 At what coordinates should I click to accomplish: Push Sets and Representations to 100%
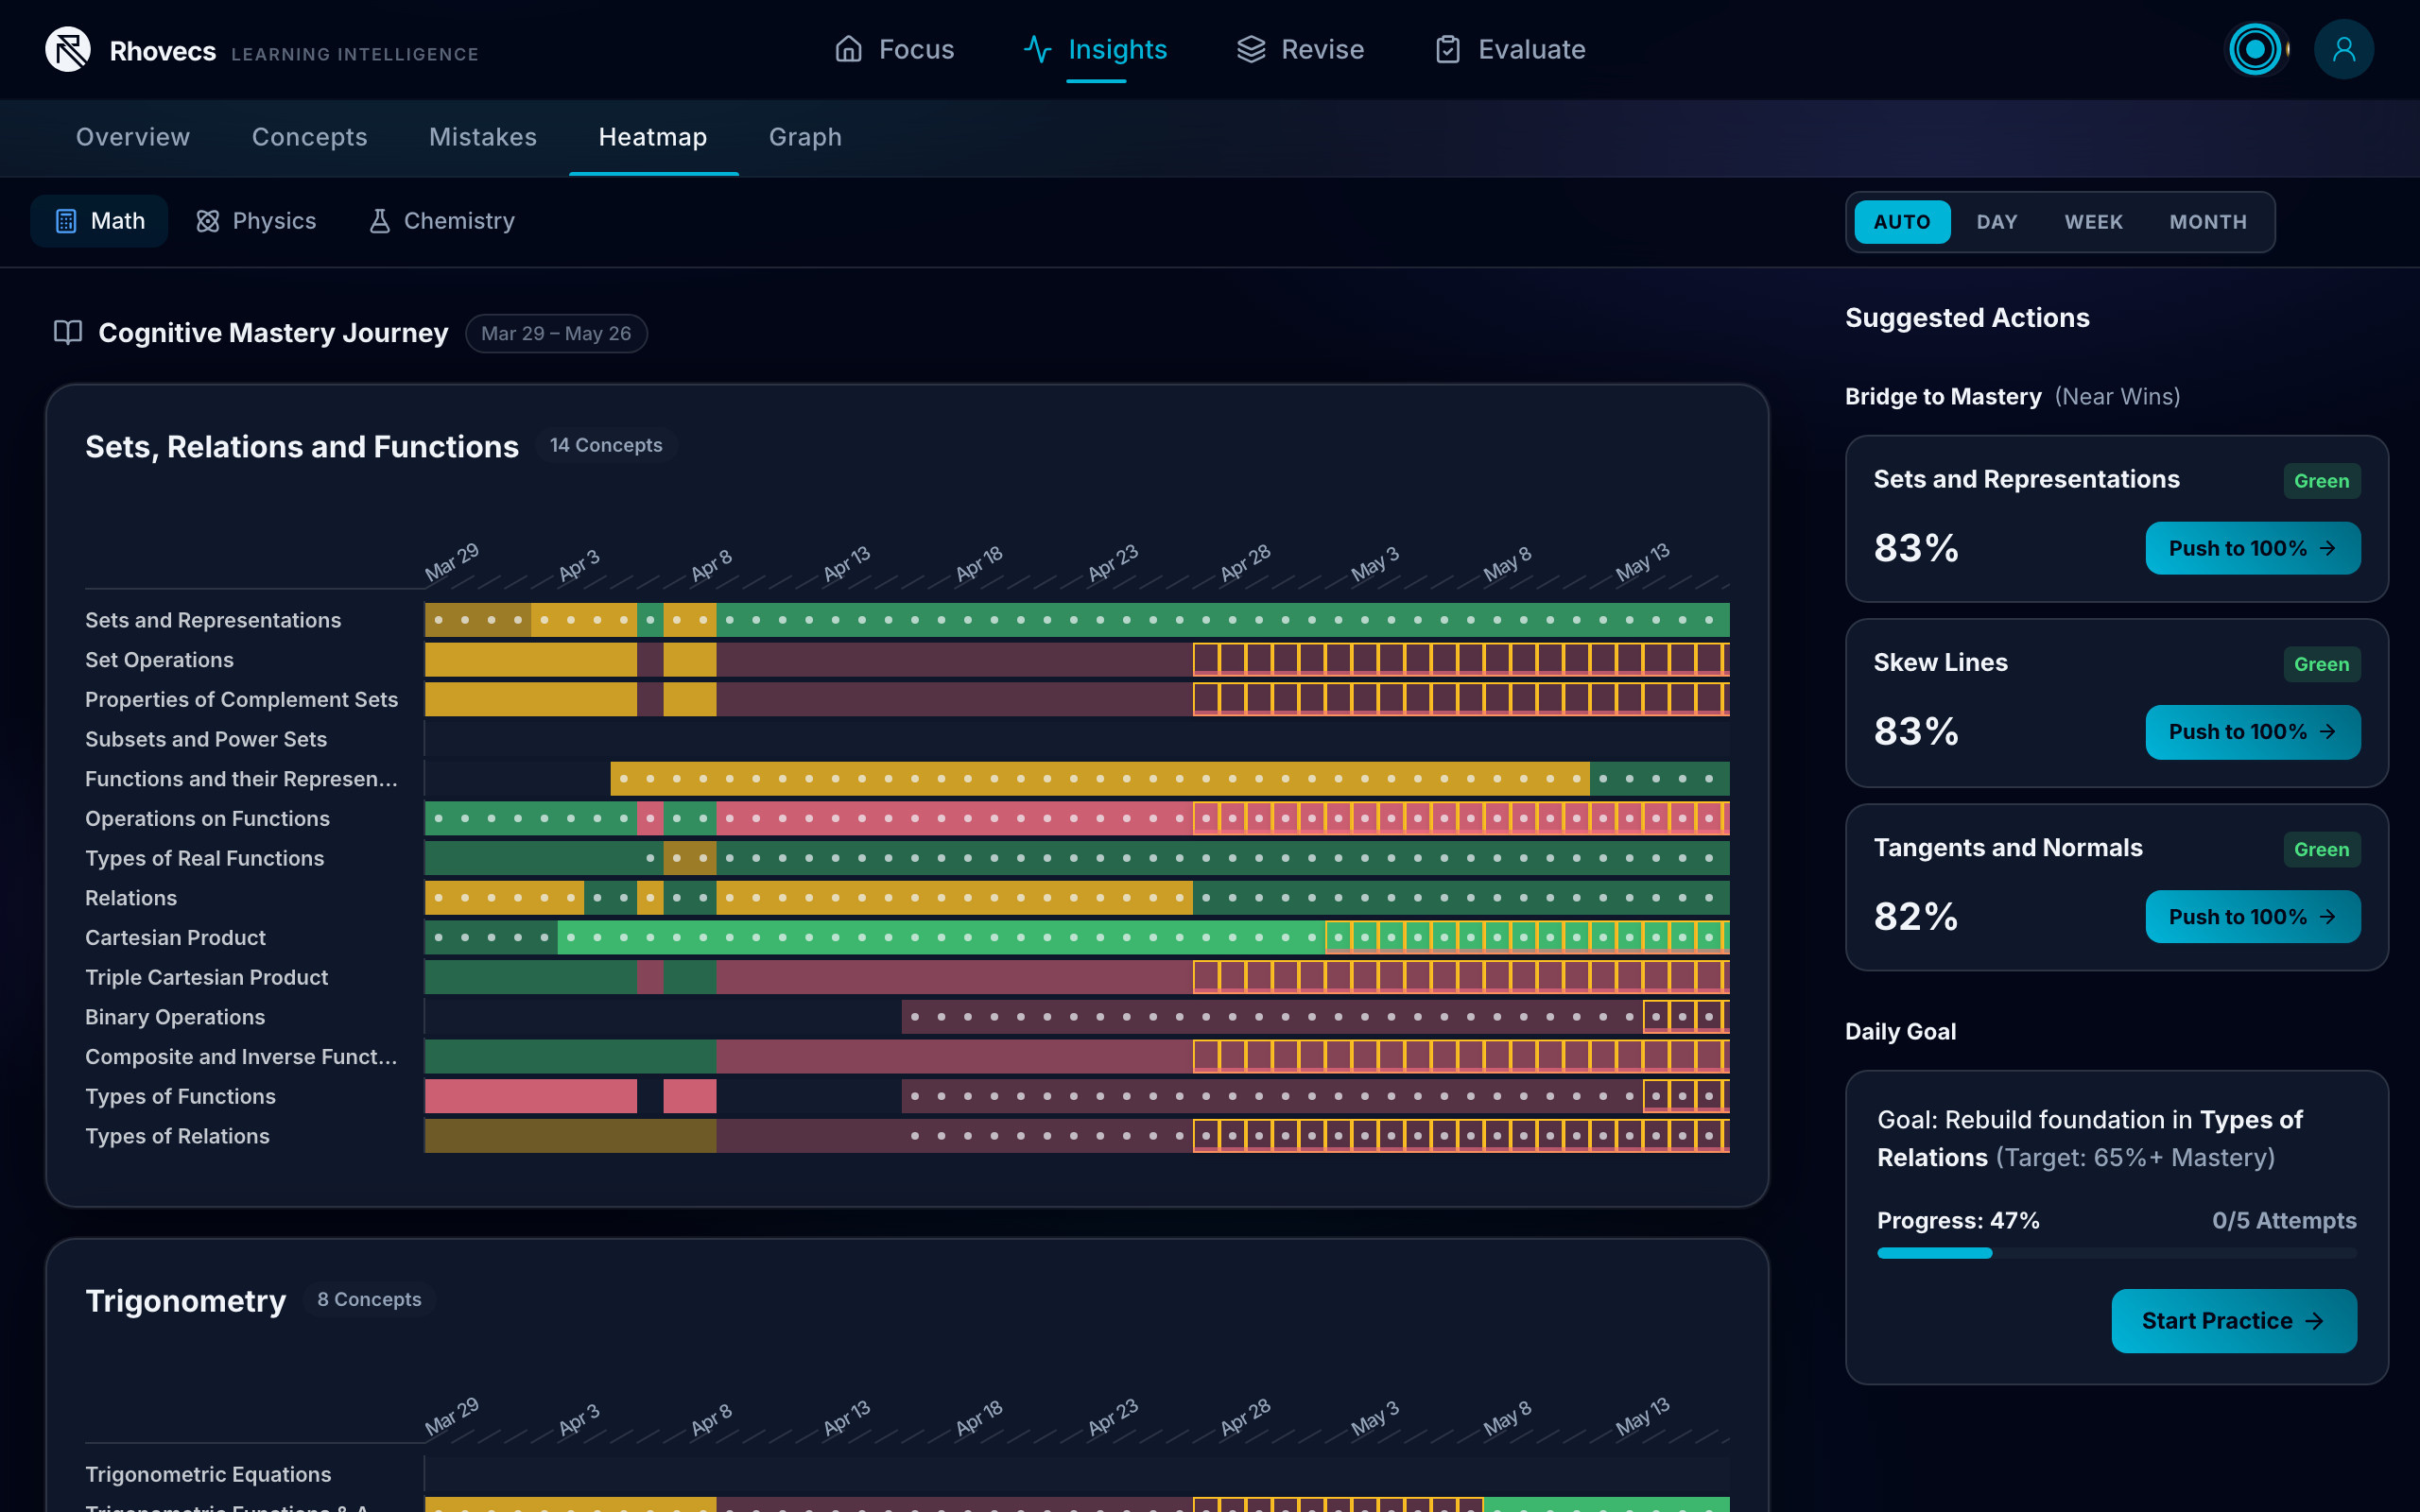coord(2252,548)
